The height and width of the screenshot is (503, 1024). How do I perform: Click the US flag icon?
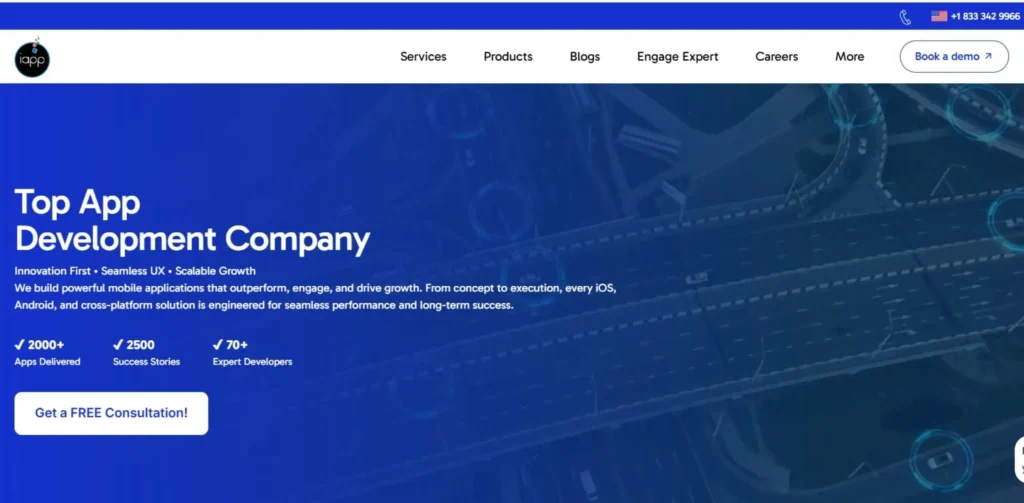pyautogui.click(x=939, y=16)
